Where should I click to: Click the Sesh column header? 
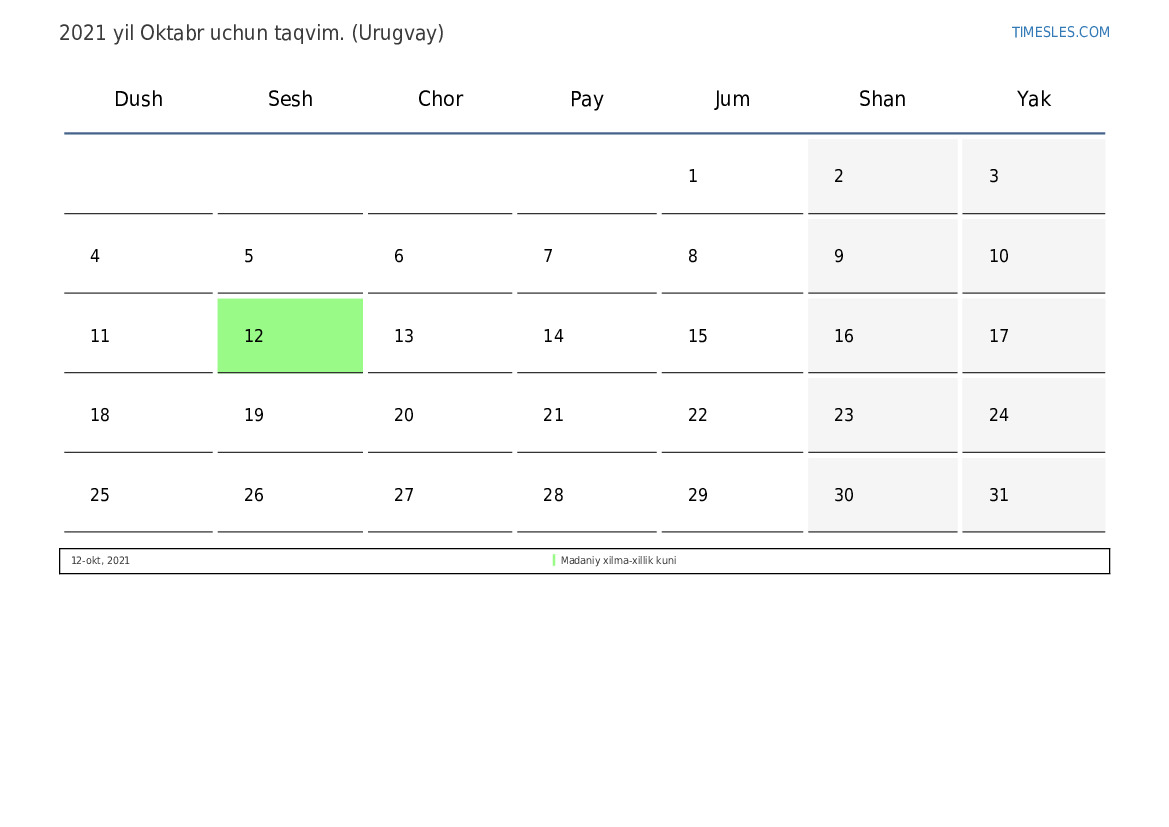point(290,99)
